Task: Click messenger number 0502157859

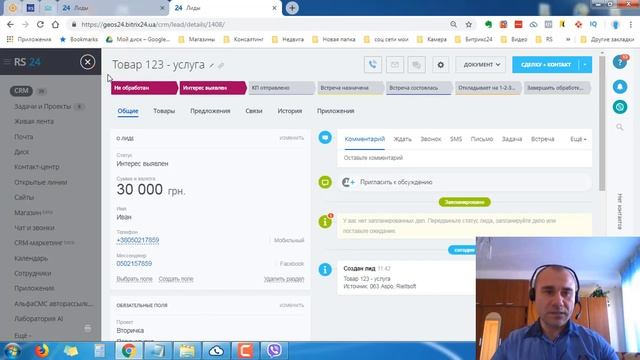Action: (x=134, y=264)
